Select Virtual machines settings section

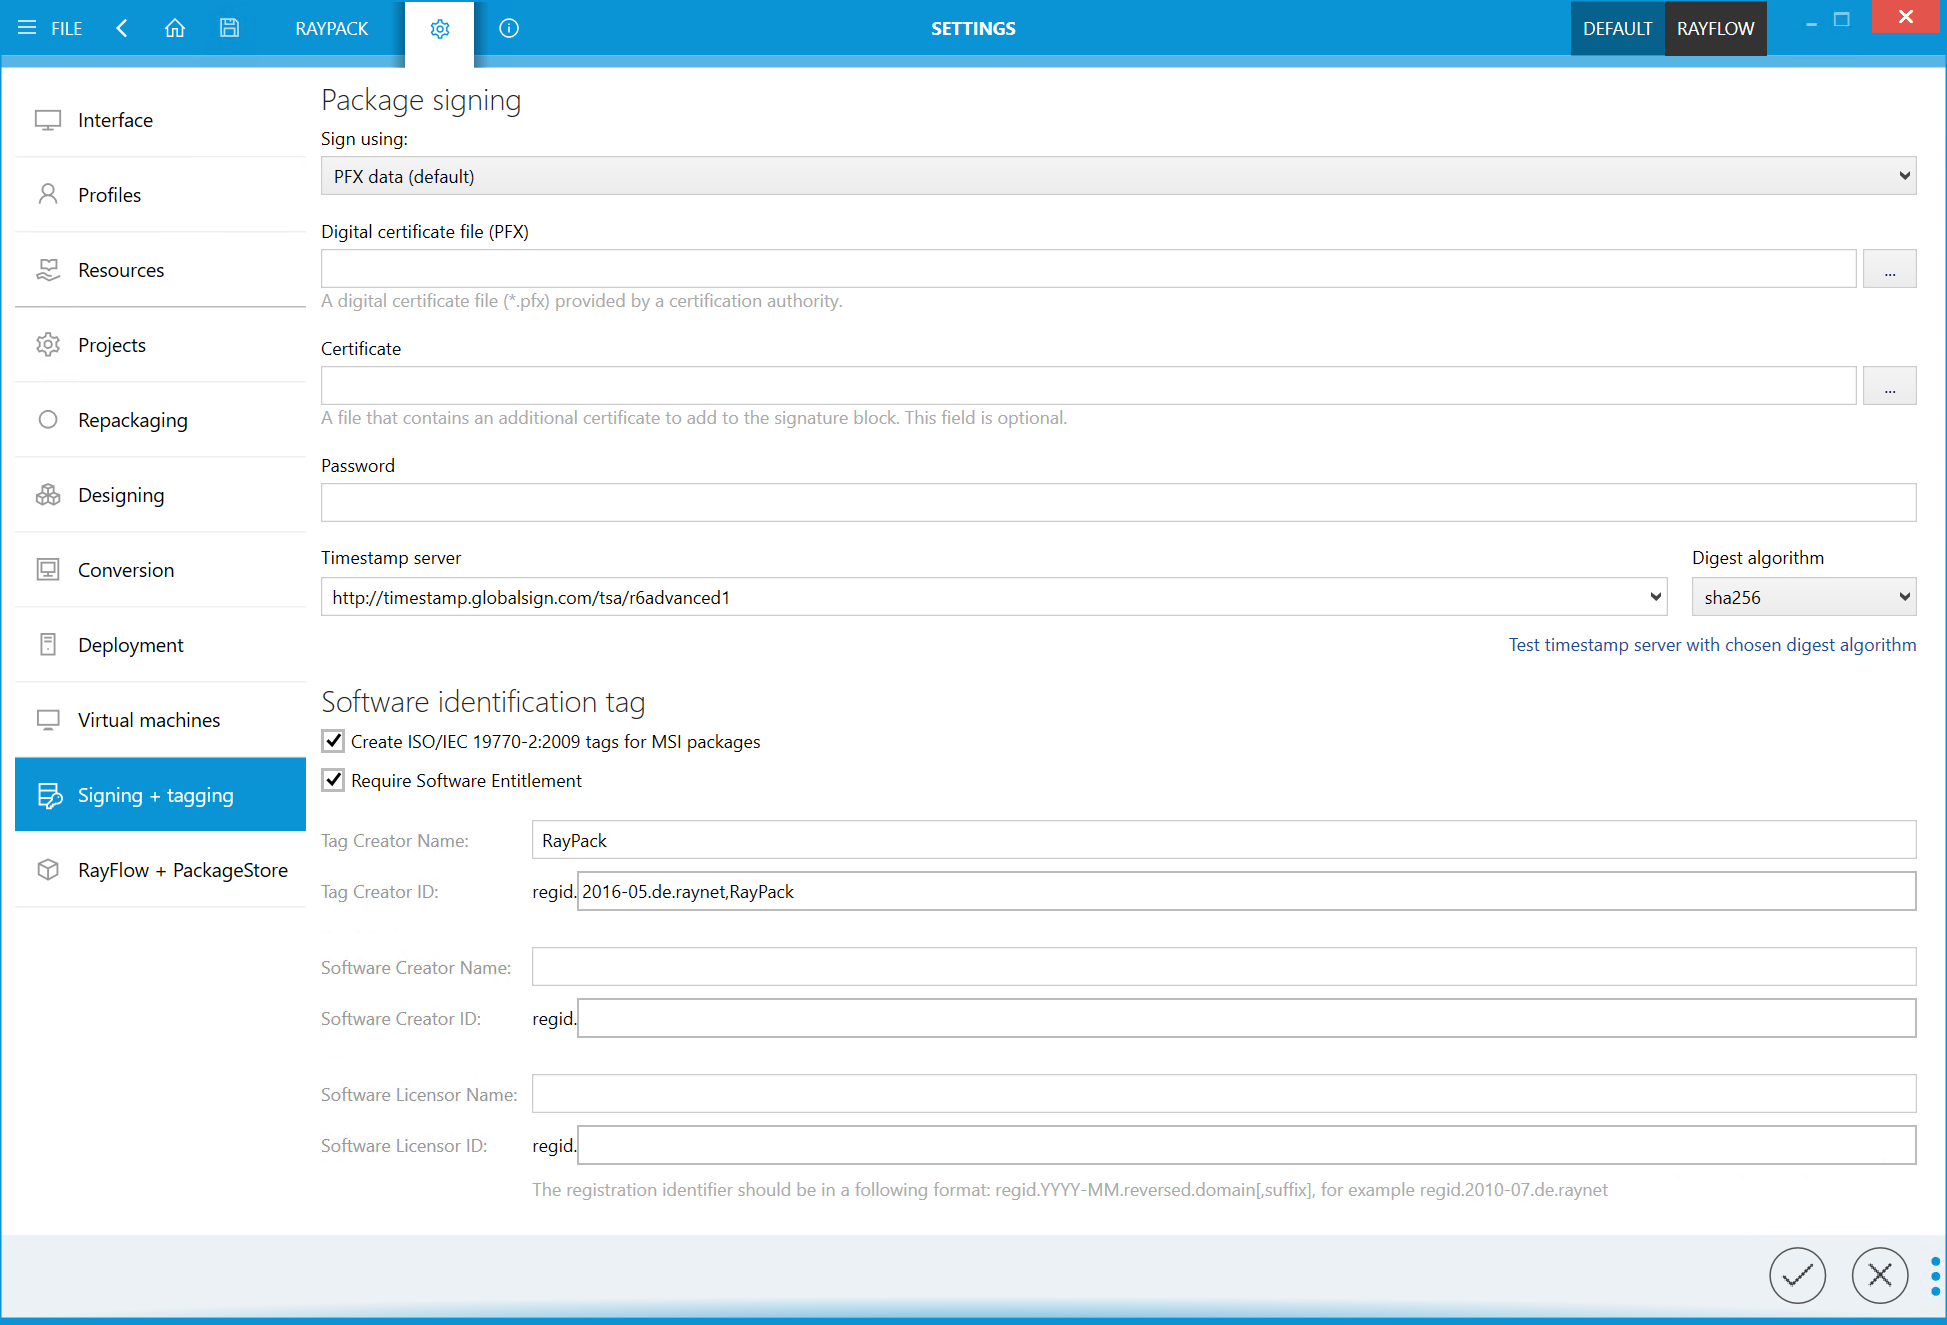160,720
